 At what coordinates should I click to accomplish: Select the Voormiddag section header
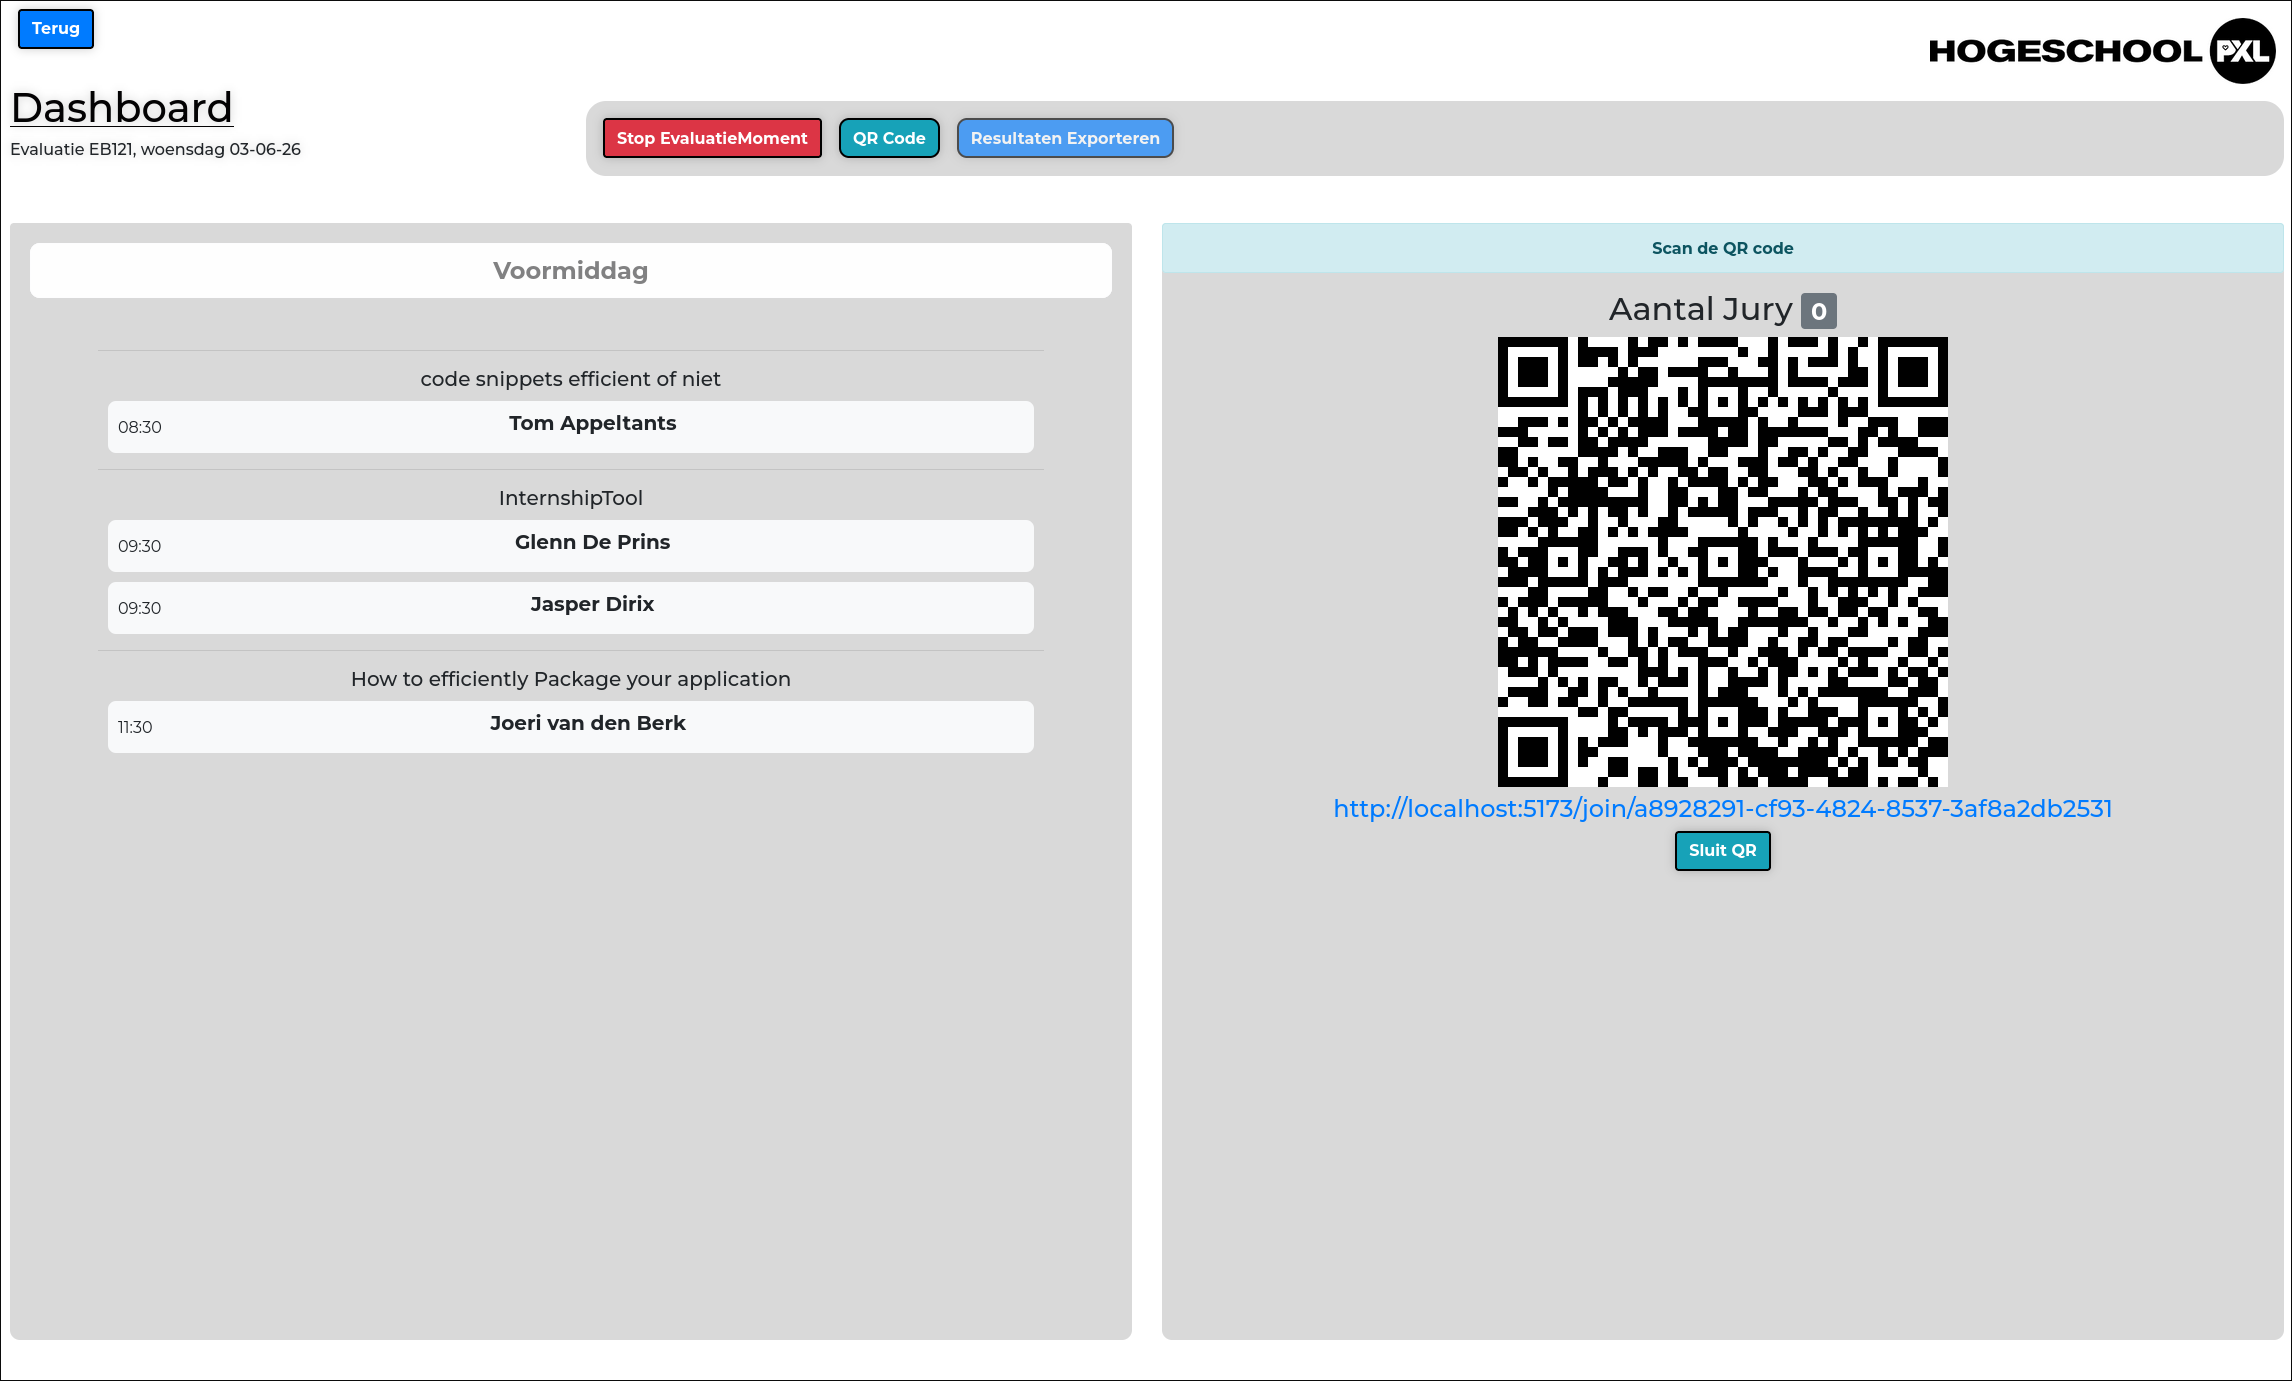(x=570, y=271)
